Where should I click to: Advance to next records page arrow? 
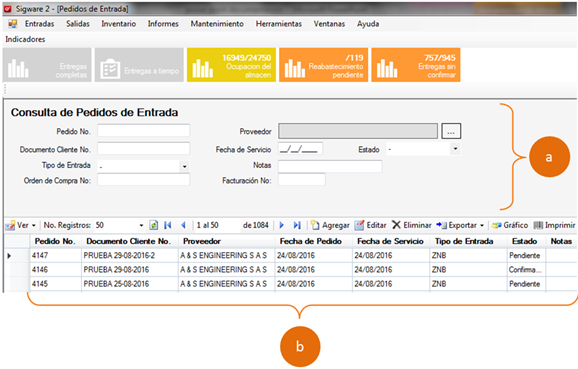coord(282,225)
